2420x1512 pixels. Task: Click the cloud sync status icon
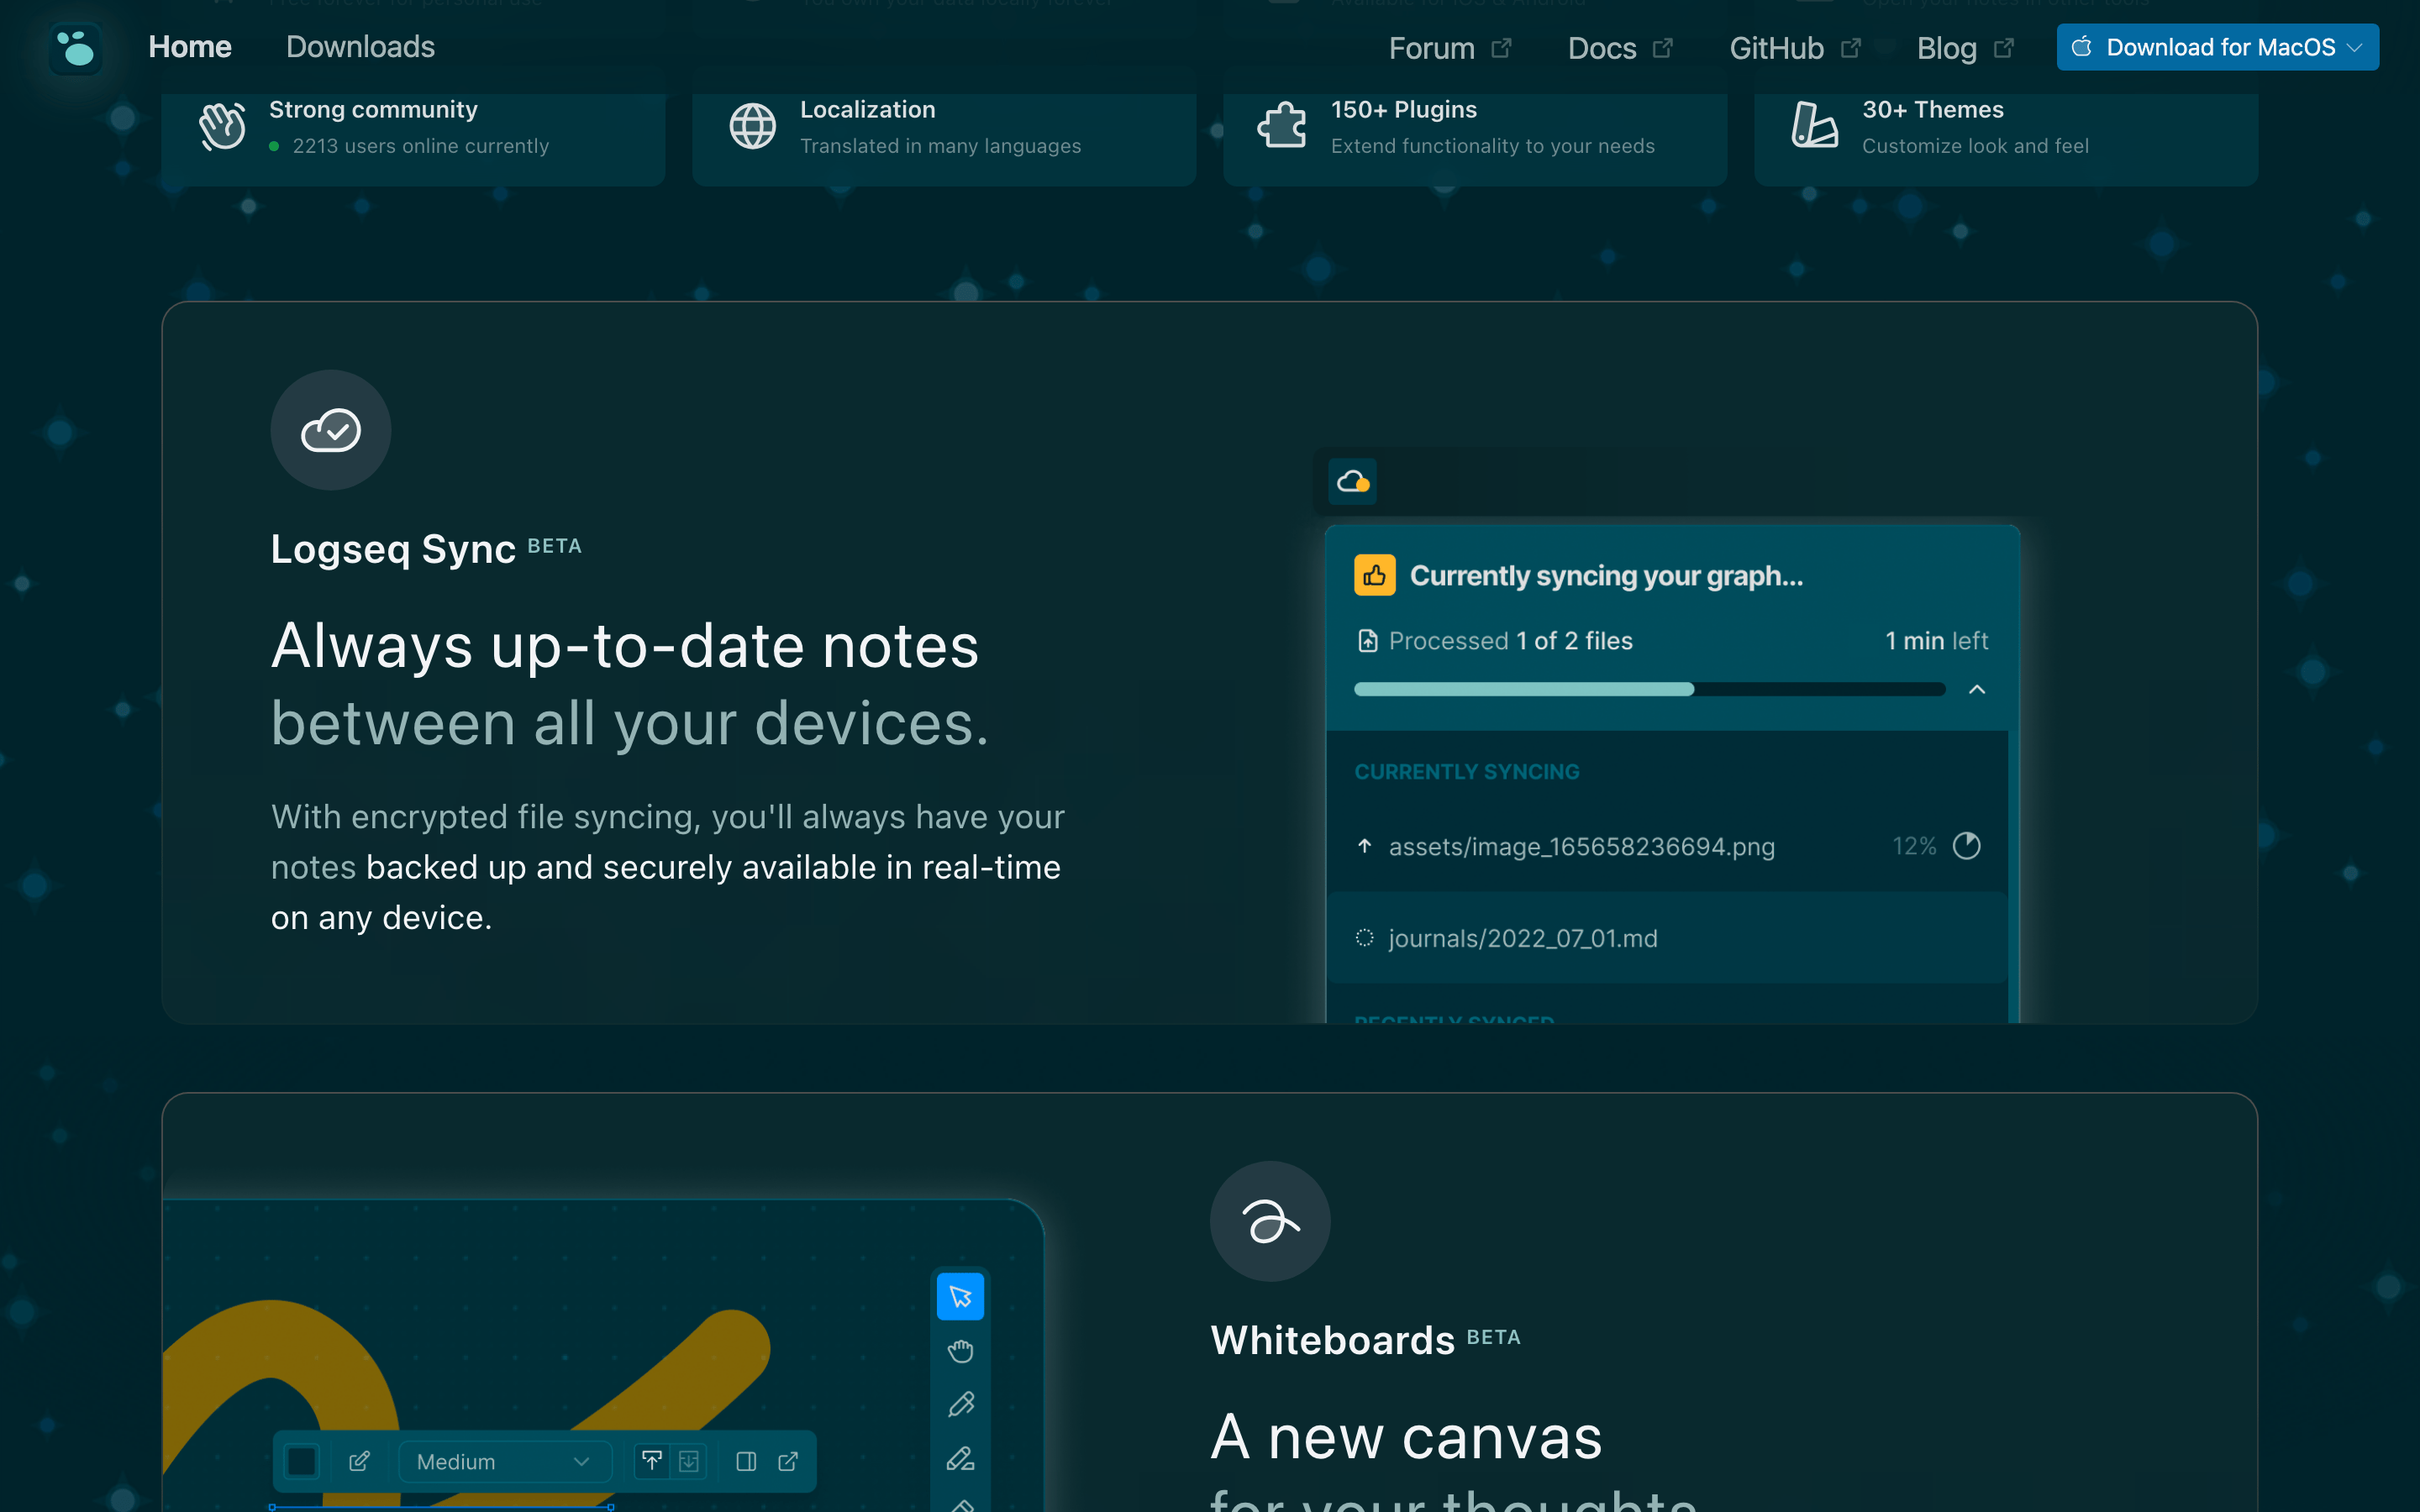click(x=1353, y=482)
